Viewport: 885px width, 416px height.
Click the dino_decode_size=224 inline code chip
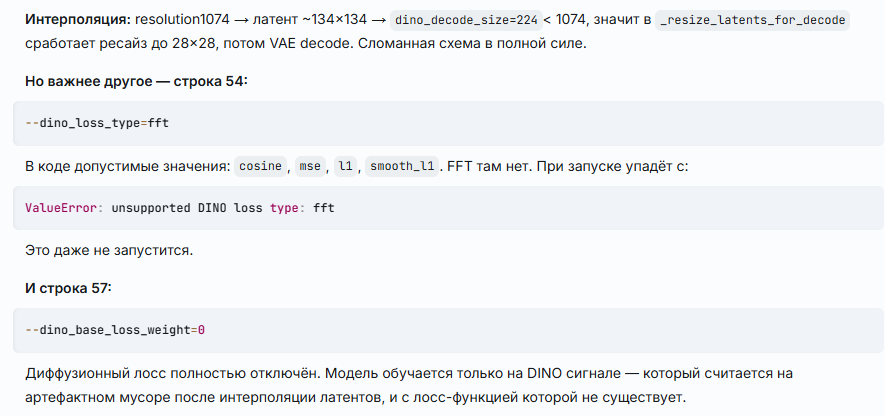466,20
